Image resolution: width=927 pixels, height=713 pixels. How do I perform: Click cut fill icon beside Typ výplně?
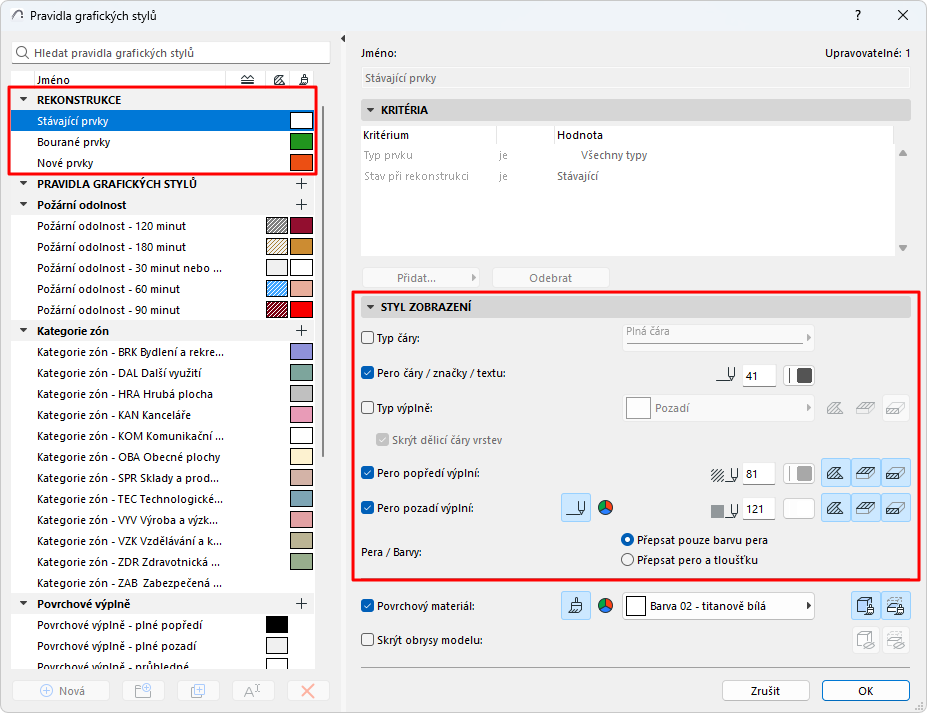[x=835, y=408]
